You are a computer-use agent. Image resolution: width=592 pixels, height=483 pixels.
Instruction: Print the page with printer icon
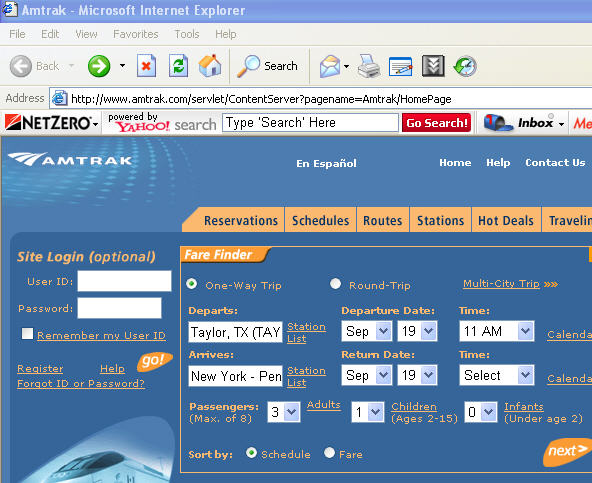369,66
